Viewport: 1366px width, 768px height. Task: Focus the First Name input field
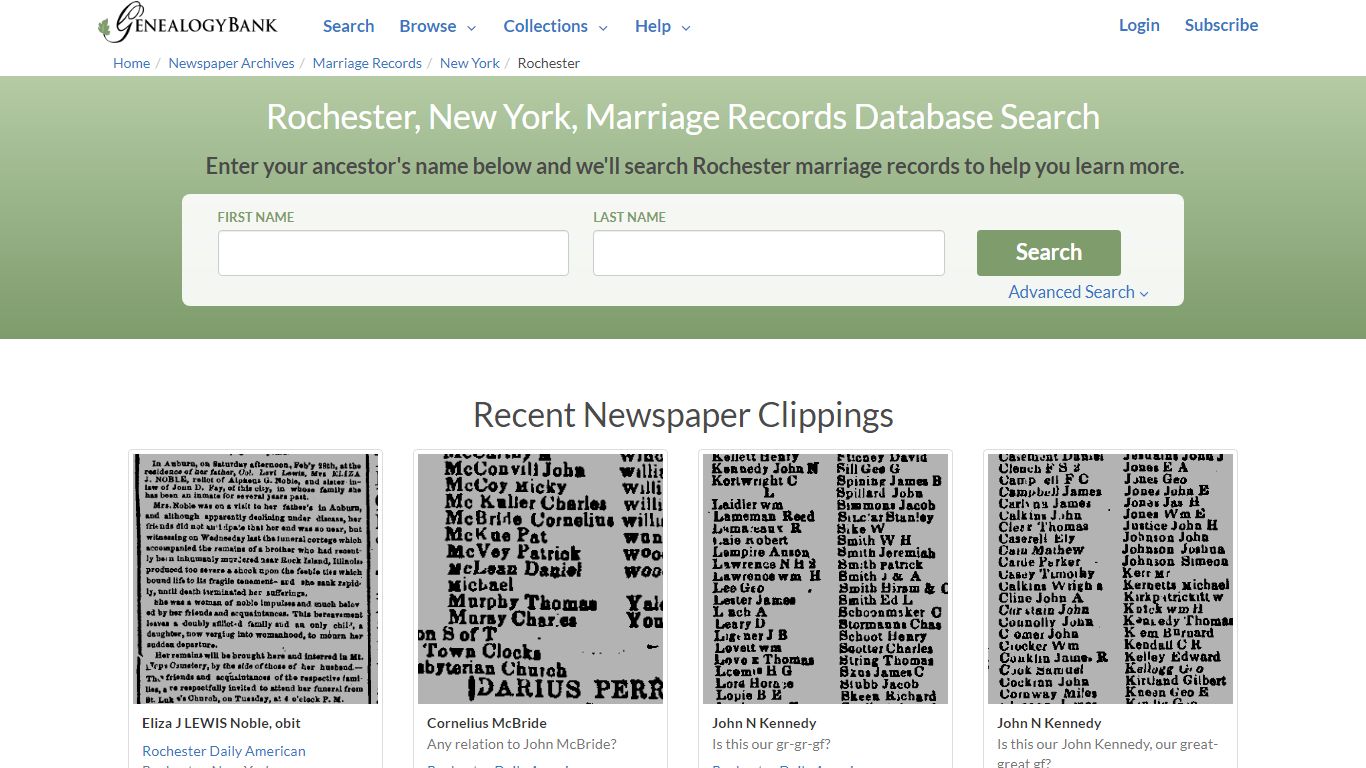coord(393,253)
